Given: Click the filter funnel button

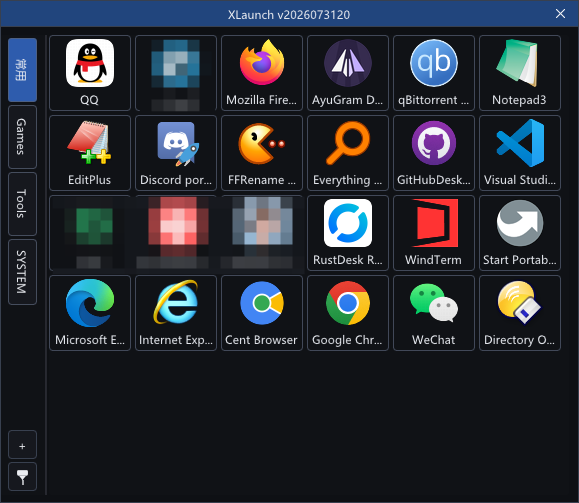Looking at the screenshot, I should (22, 476).
